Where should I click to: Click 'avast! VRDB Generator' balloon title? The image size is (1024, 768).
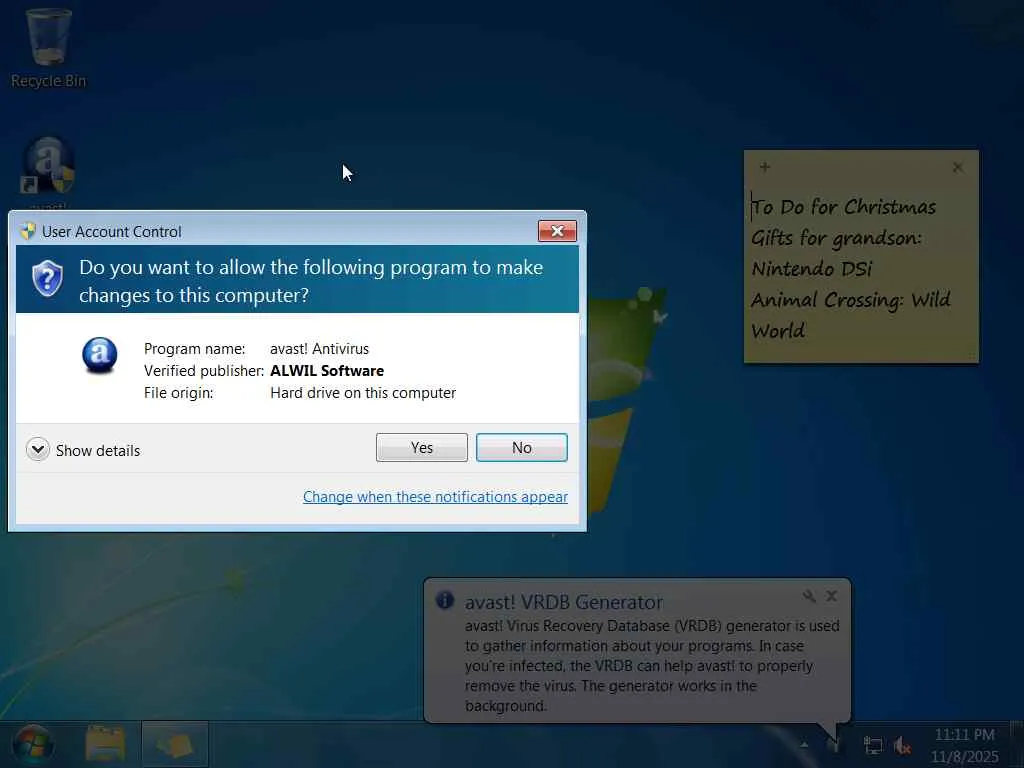564,601
